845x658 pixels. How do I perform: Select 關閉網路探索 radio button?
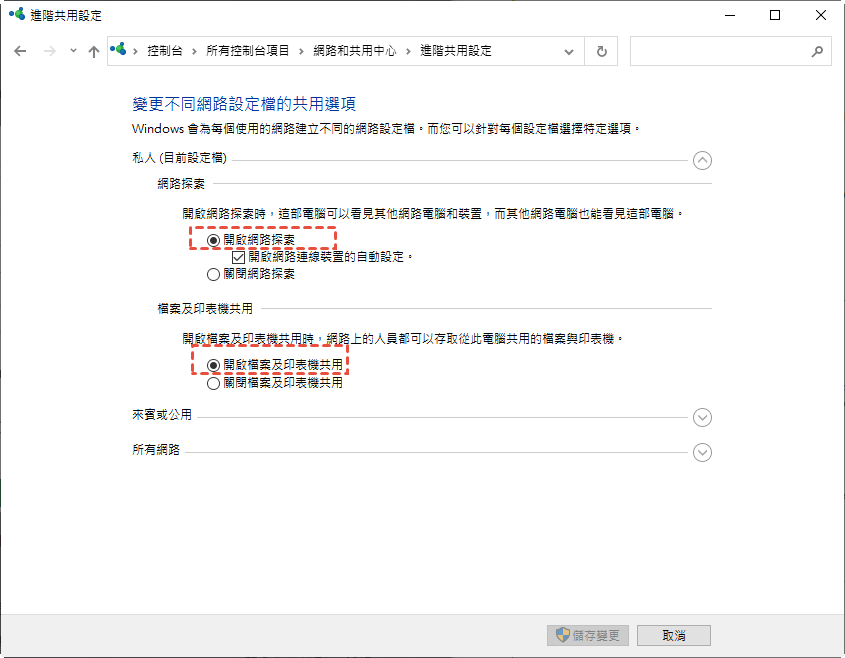tap(213, 275)
